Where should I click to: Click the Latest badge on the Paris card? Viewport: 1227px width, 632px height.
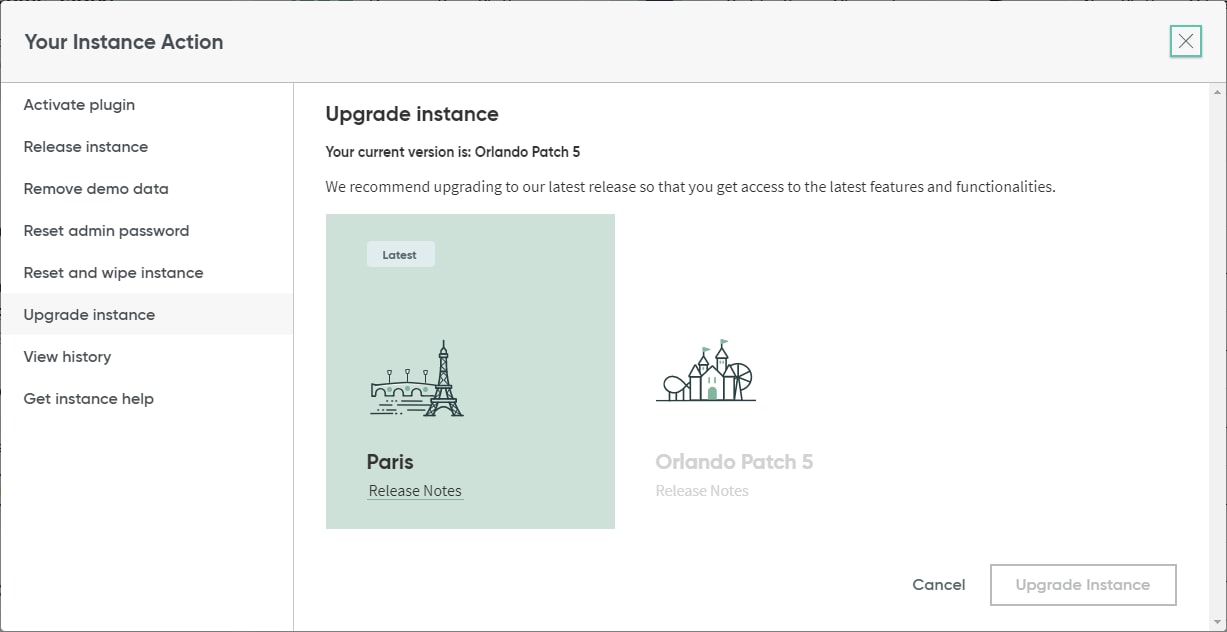coord(400,254)
